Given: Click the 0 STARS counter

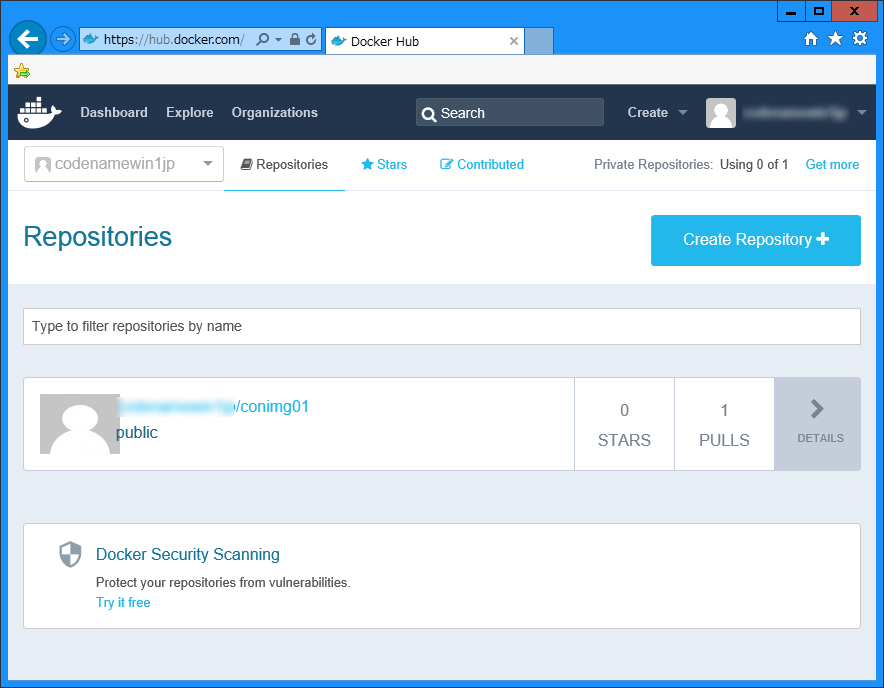Looking at the screenshot, I should tap(624, 424).
